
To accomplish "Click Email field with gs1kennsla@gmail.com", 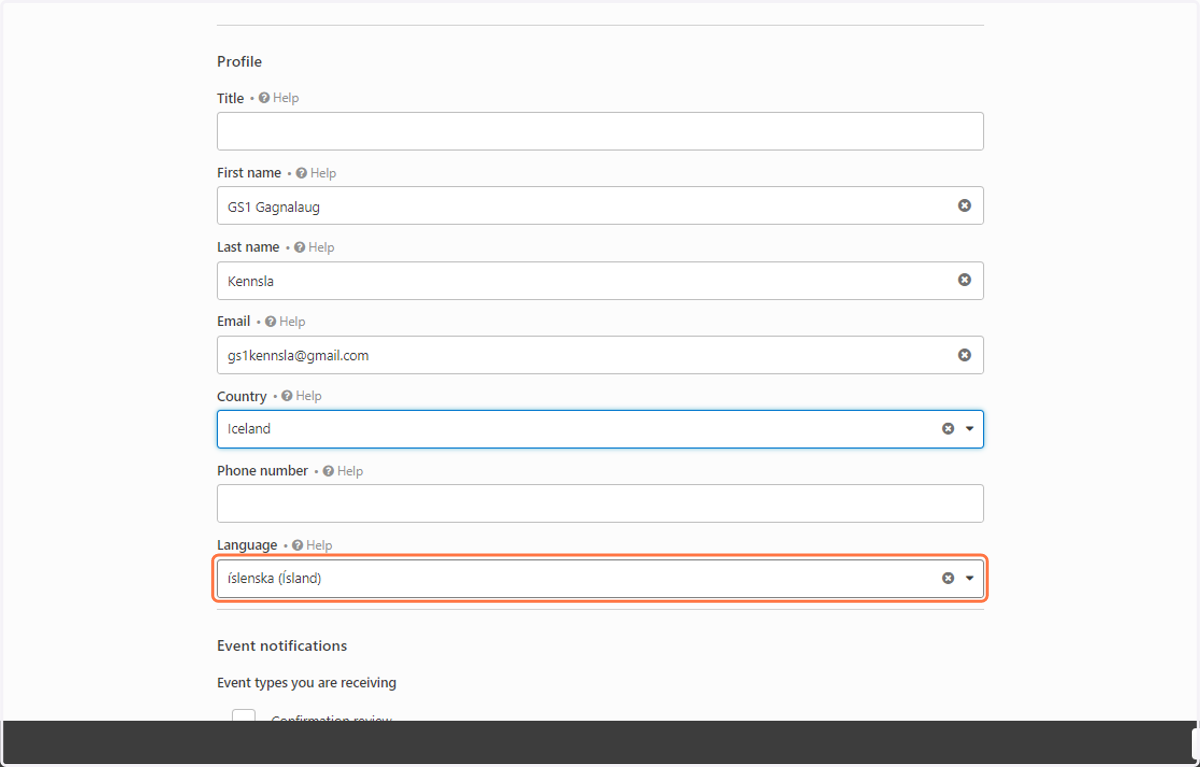I will click(600, 355).
